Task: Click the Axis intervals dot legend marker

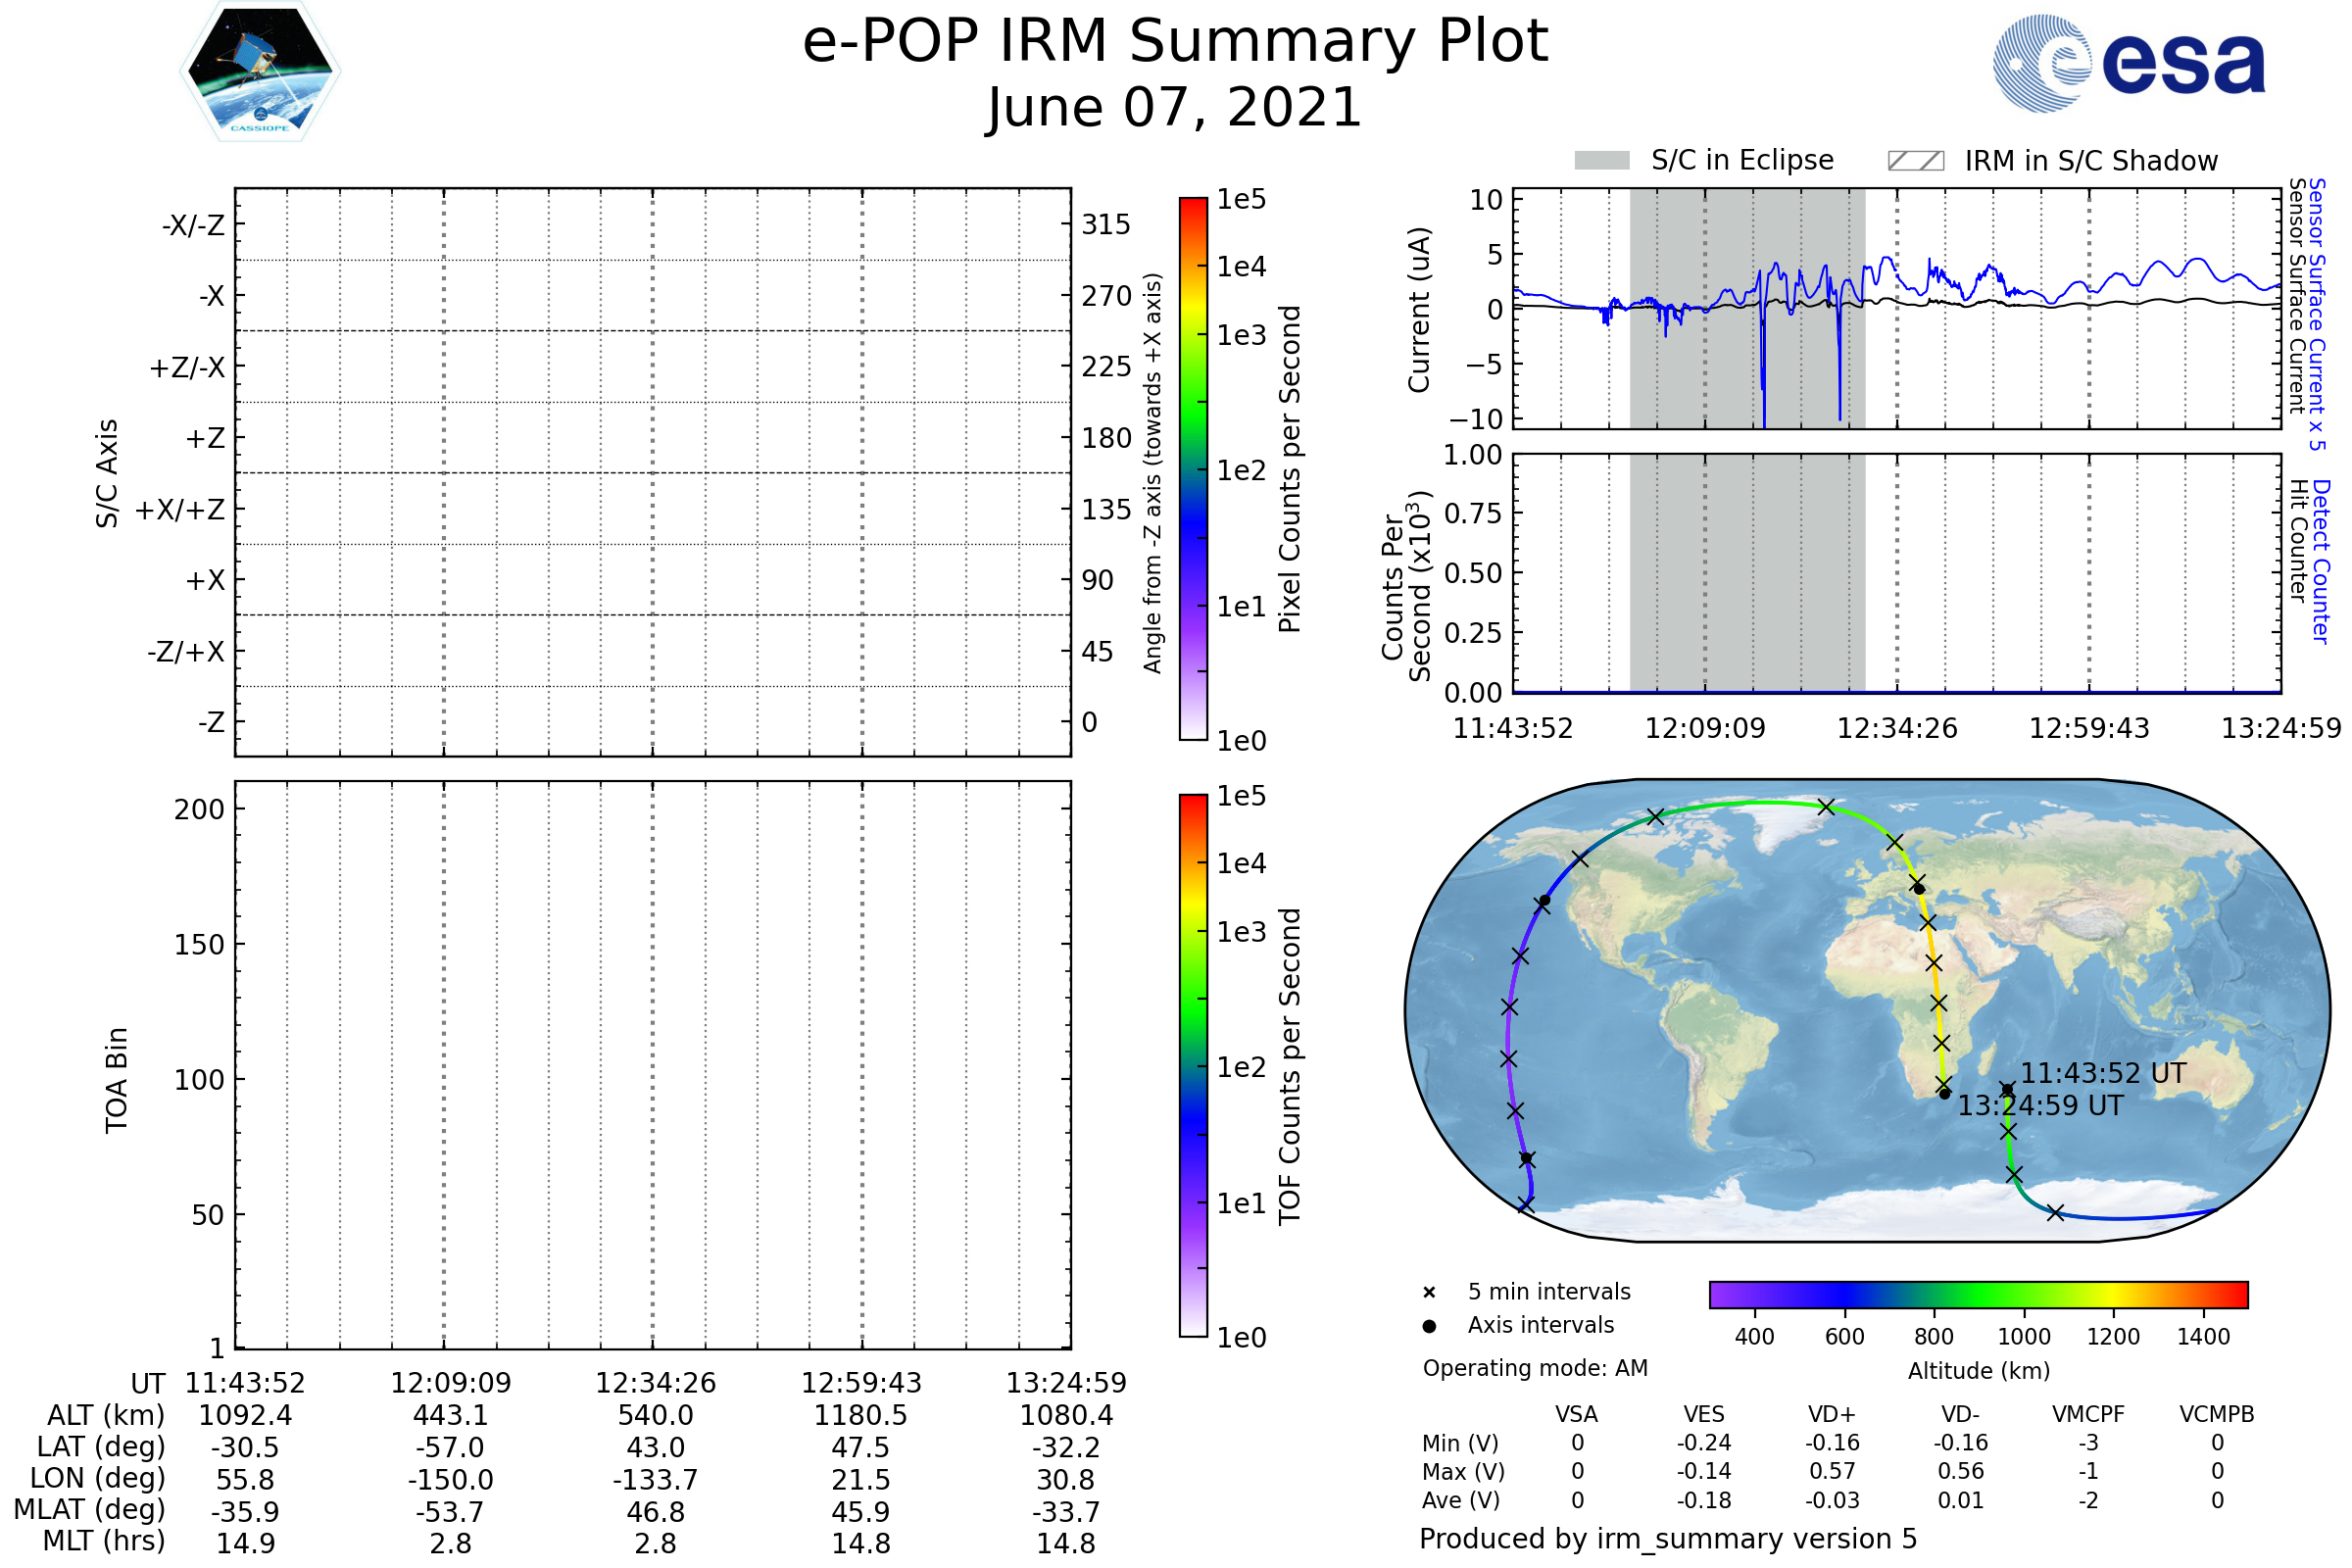Action: tap(1429, 1326)
